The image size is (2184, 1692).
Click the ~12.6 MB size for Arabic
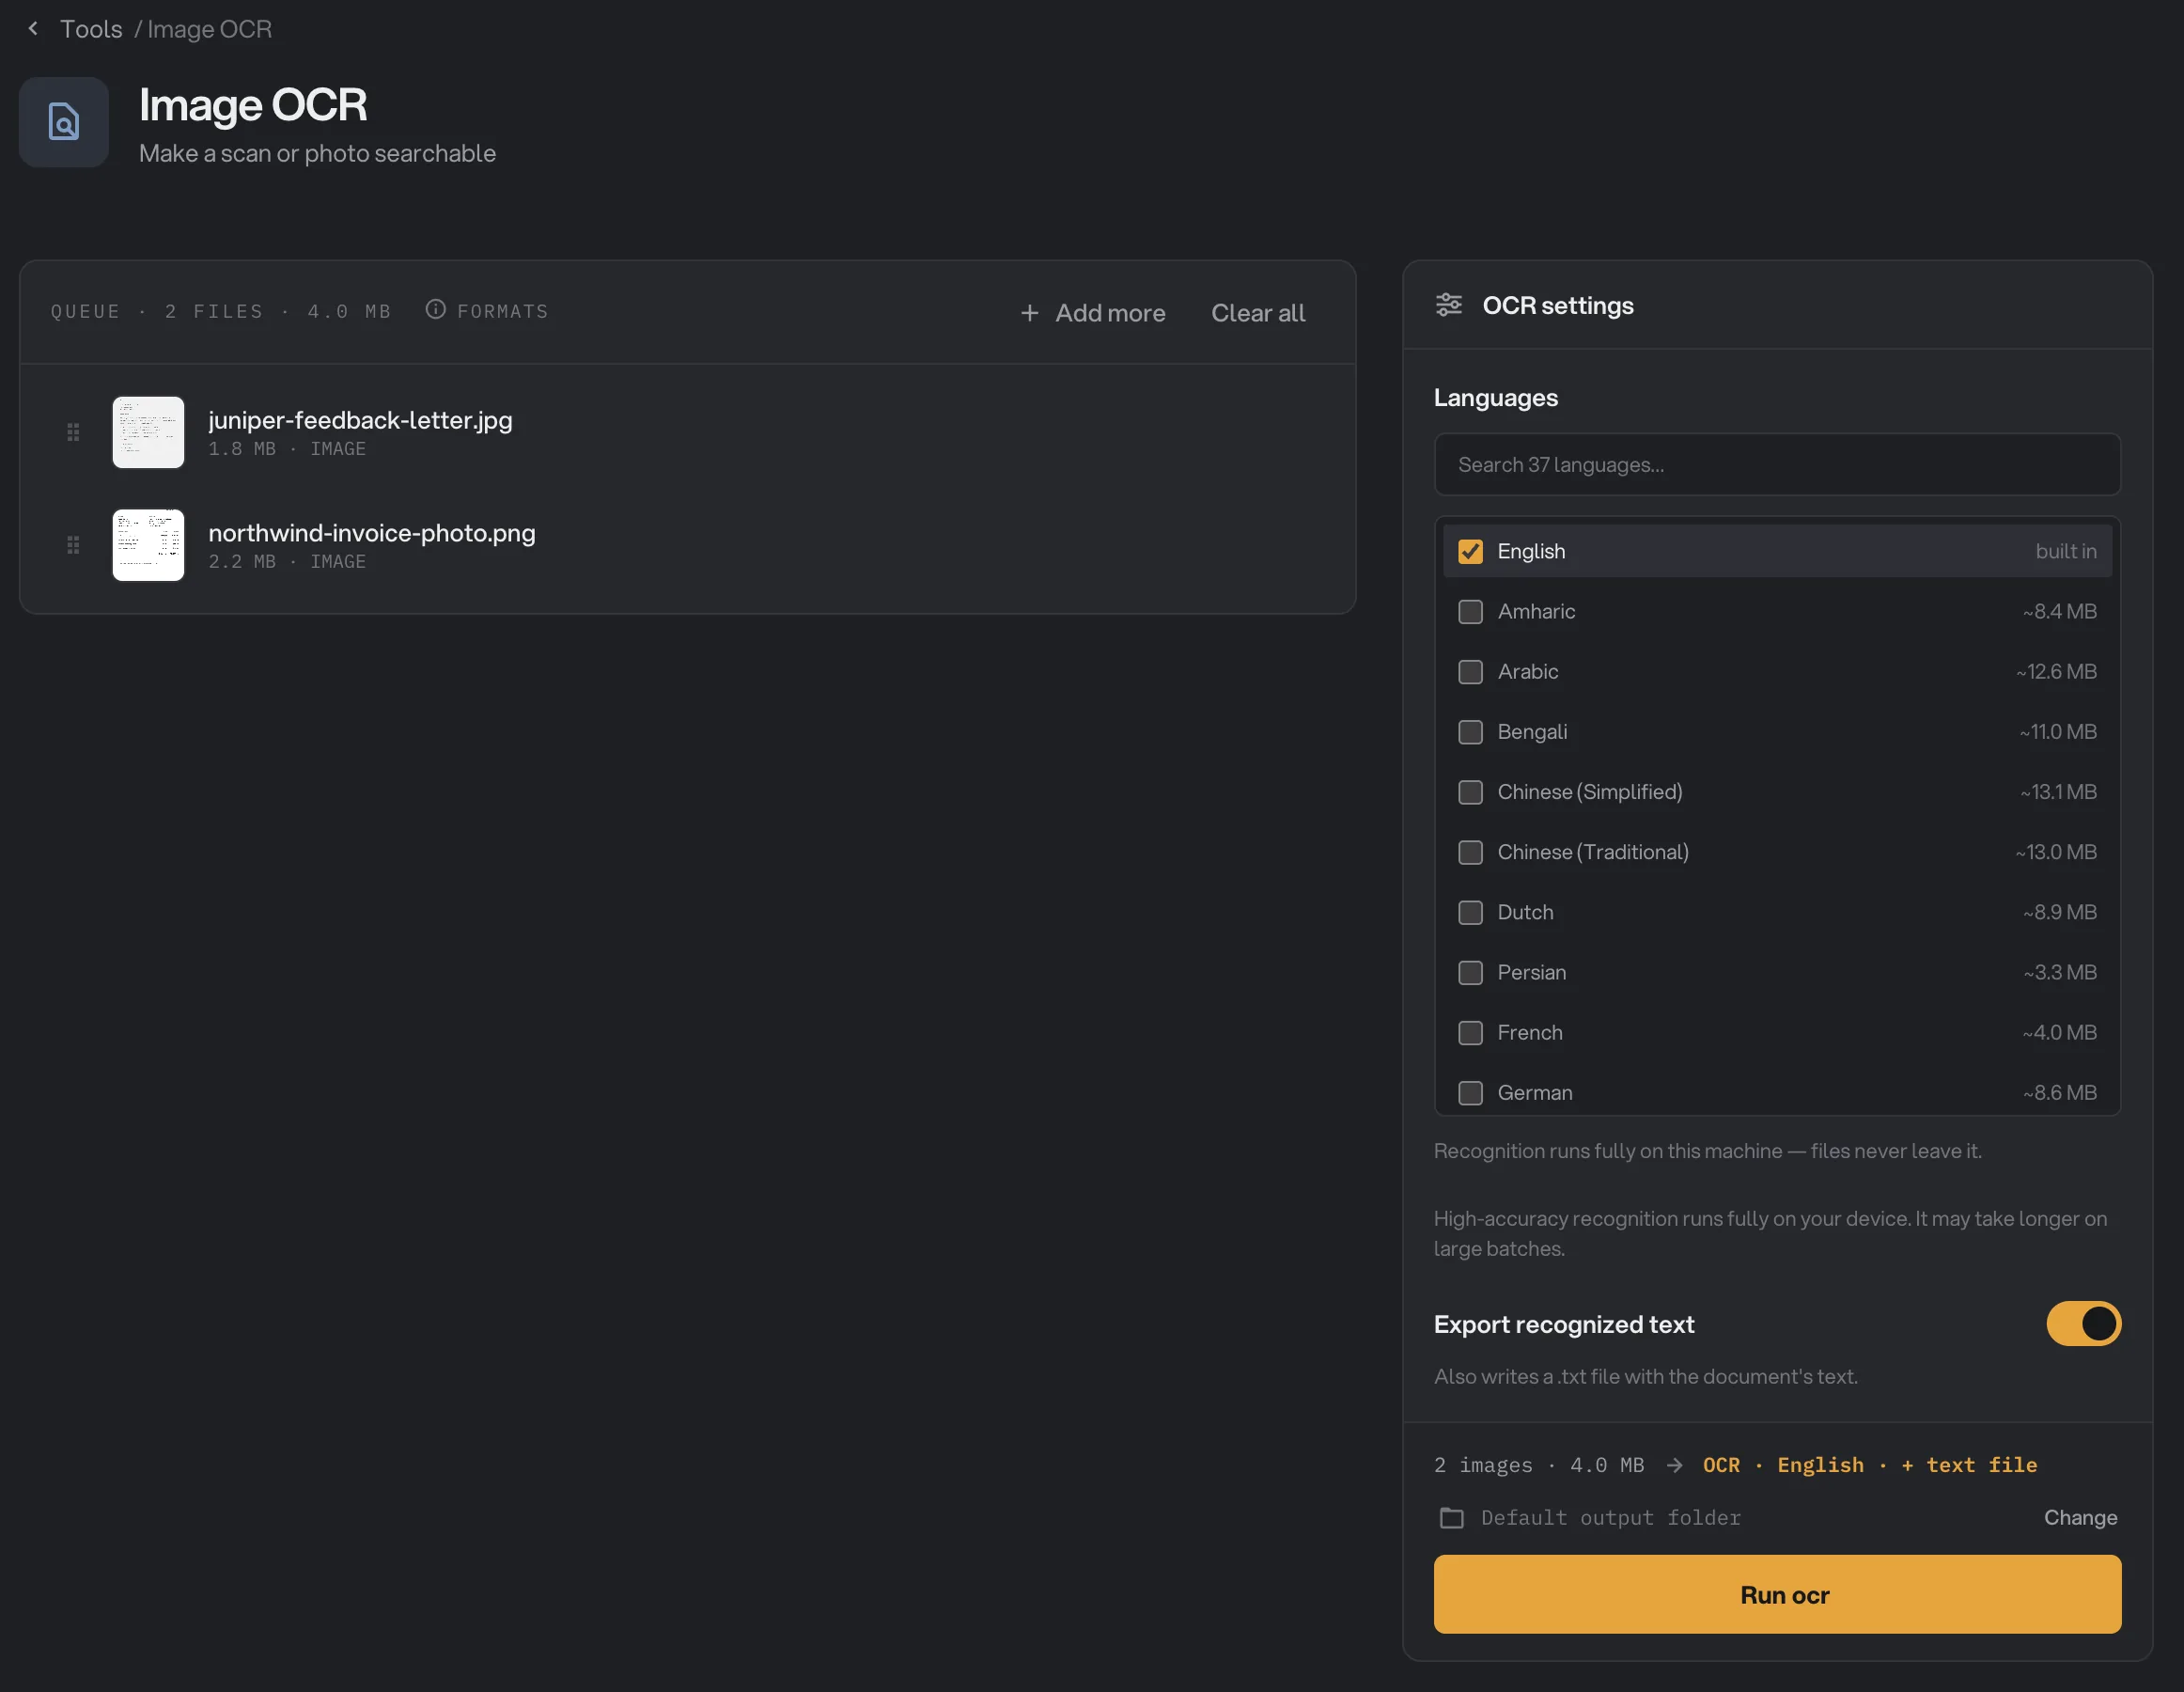2056,672
